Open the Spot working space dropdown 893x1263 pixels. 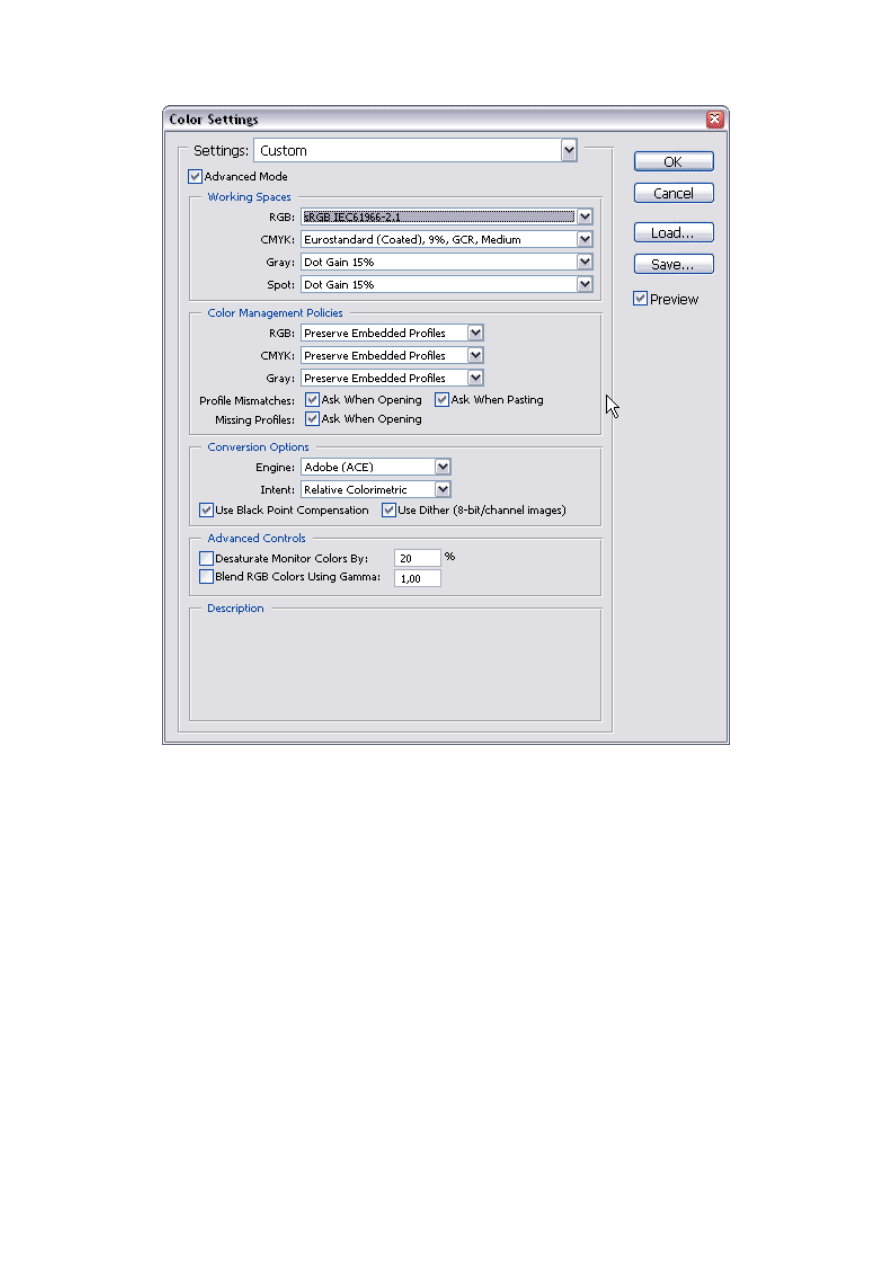(585, 285)
